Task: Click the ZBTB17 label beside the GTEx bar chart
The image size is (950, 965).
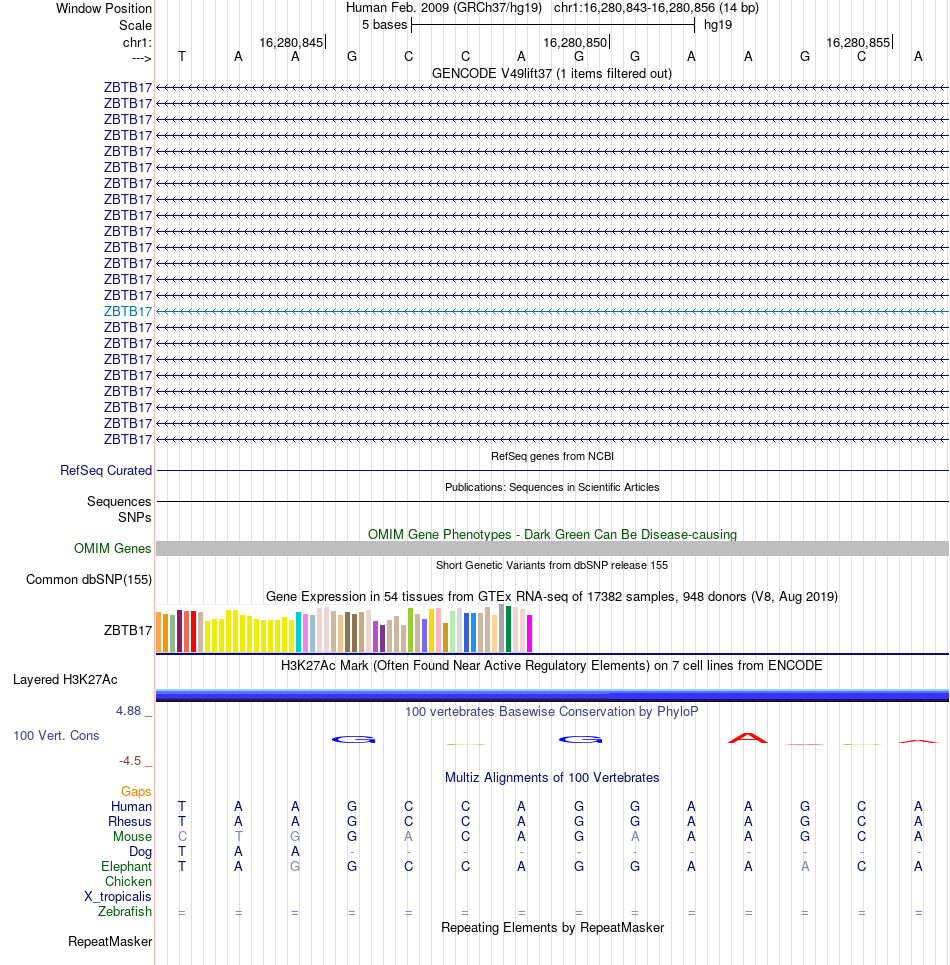Action: (127, 630)
